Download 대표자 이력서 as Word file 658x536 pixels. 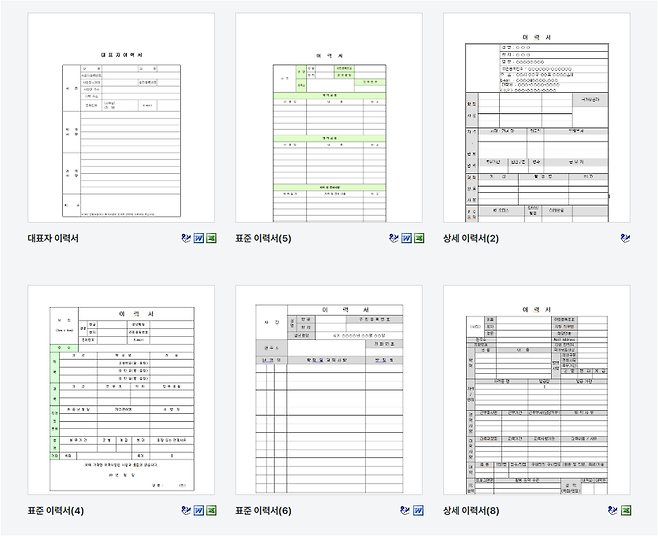(198, 239)
